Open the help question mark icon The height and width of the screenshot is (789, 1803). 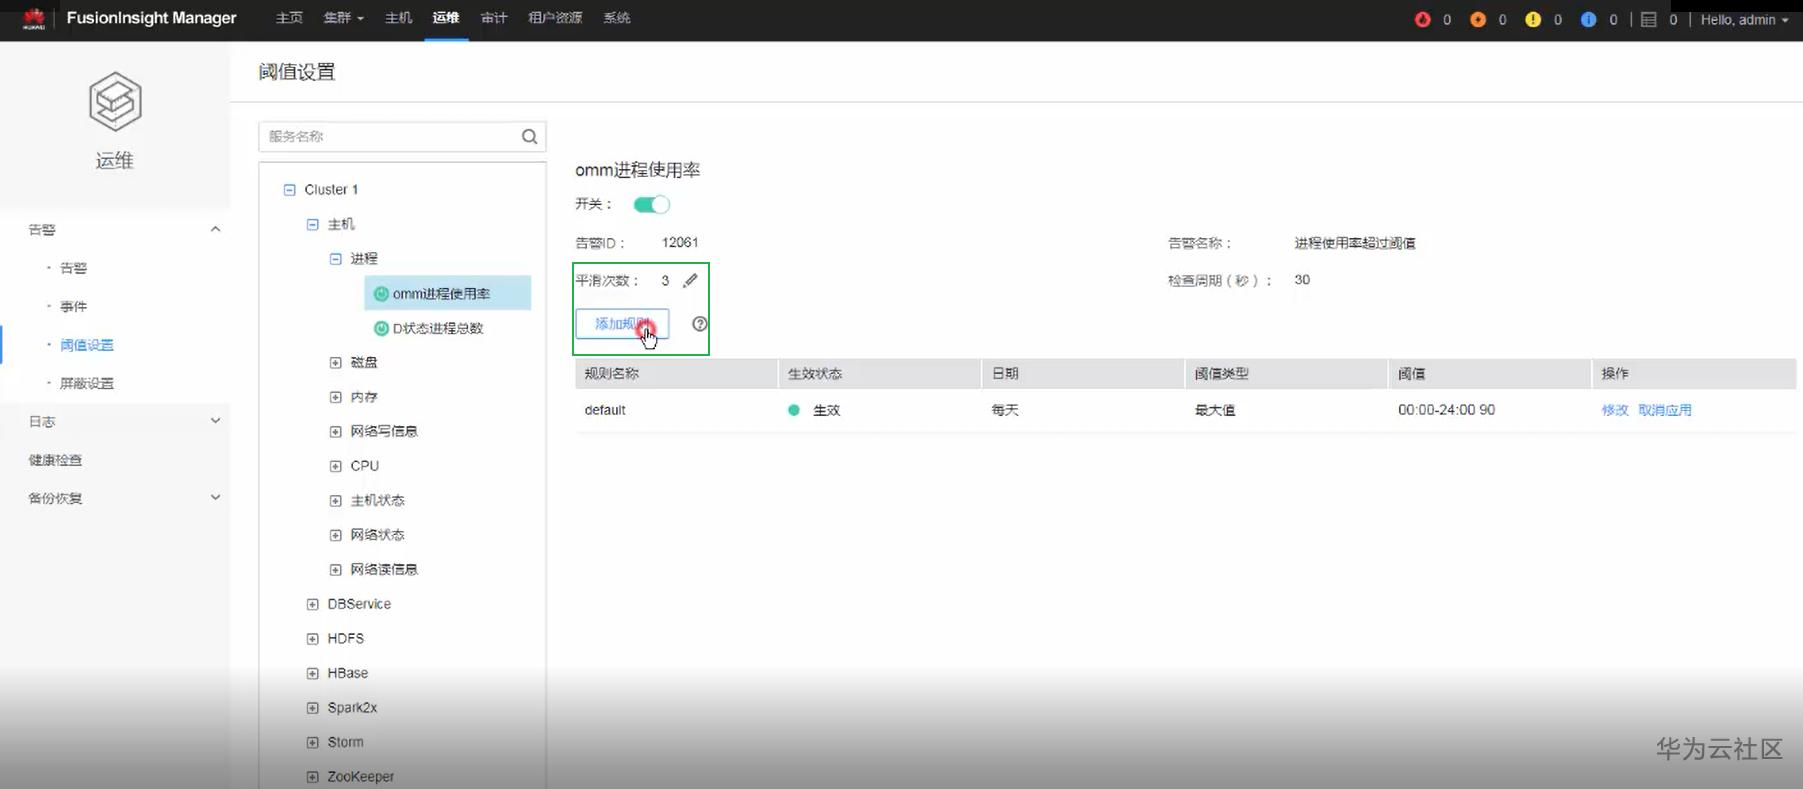click(700, 323)
